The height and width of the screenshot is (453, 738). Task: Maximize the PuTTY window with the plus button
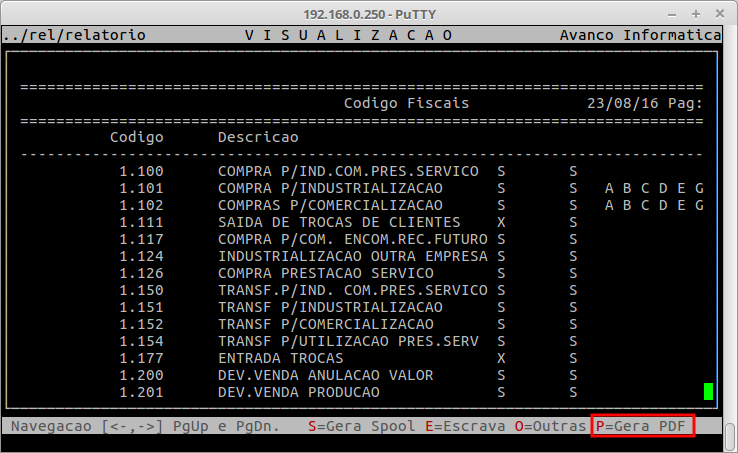pyautogui.click(x=695, y=13)
